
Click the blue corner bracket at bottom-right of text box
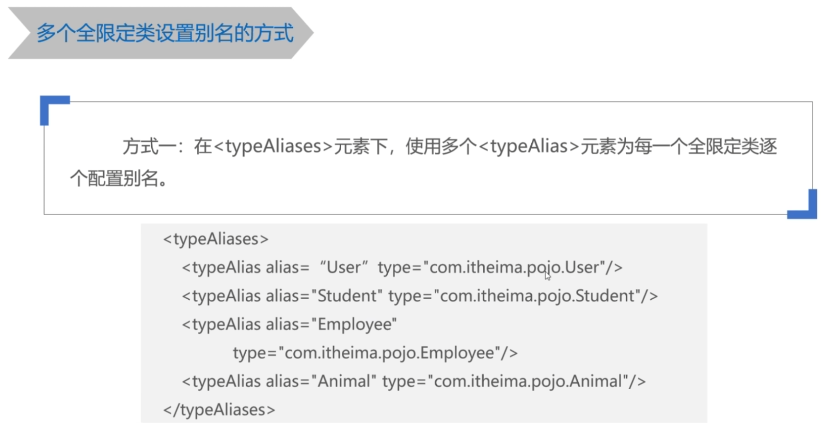pos(803,205)
